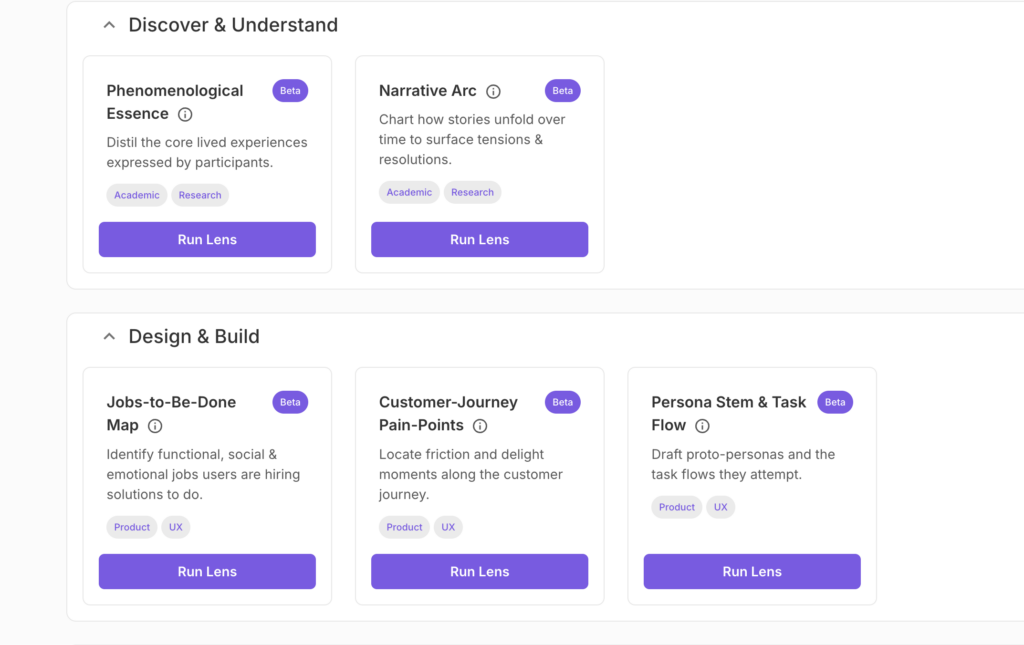
Task: Collapse the Design & Build section
Action: 109,337
